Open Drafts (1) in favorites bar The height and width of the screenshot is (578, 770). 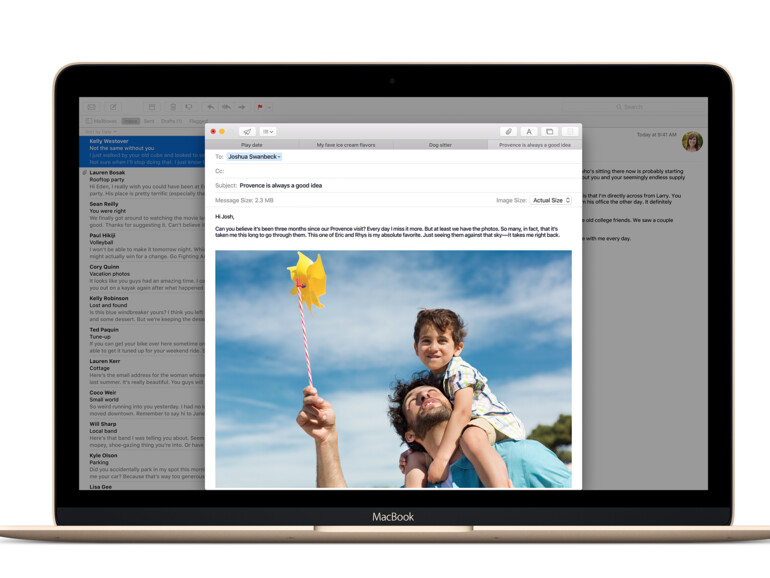coord(171,121)
